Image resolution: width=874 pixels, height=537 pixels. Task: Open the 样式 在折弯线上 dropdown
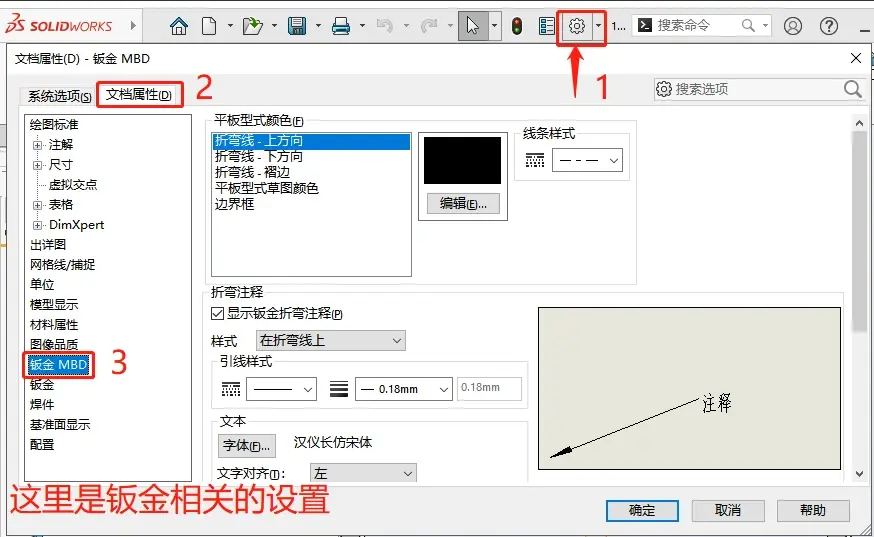coord(331,340)
